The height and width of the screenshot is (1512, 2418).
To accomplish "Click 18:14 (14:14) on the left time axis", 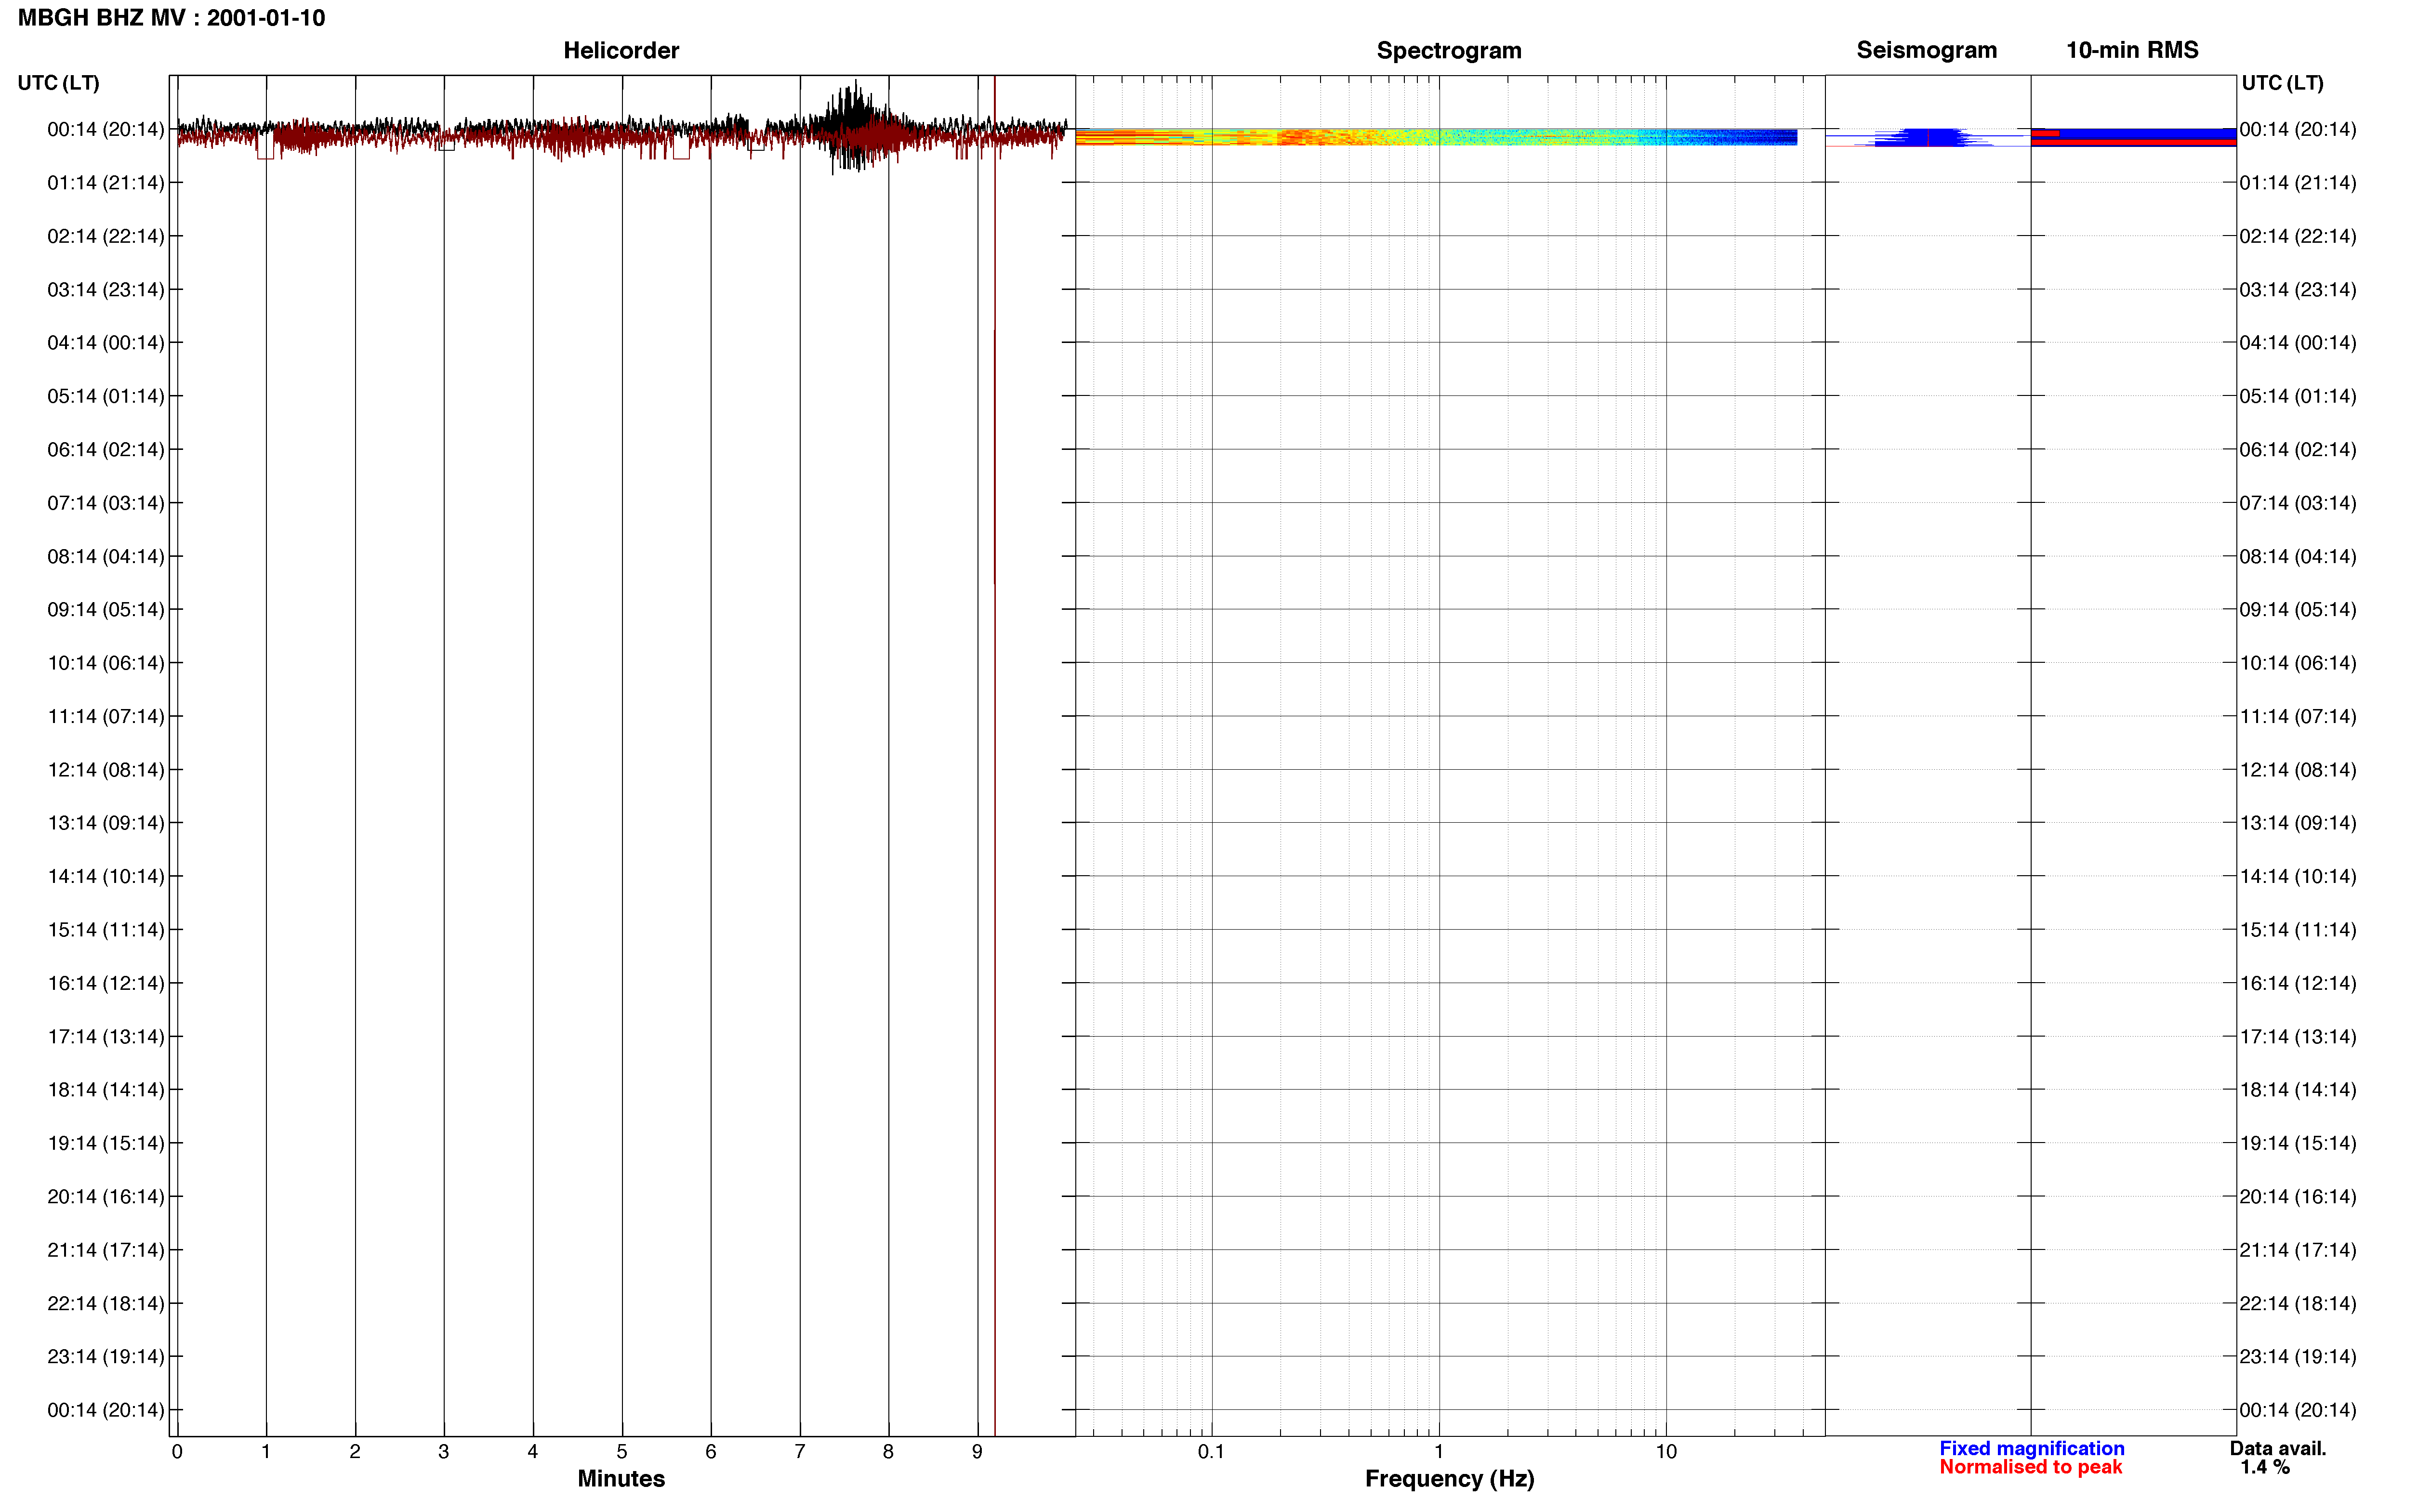I will click(105, 1090).
